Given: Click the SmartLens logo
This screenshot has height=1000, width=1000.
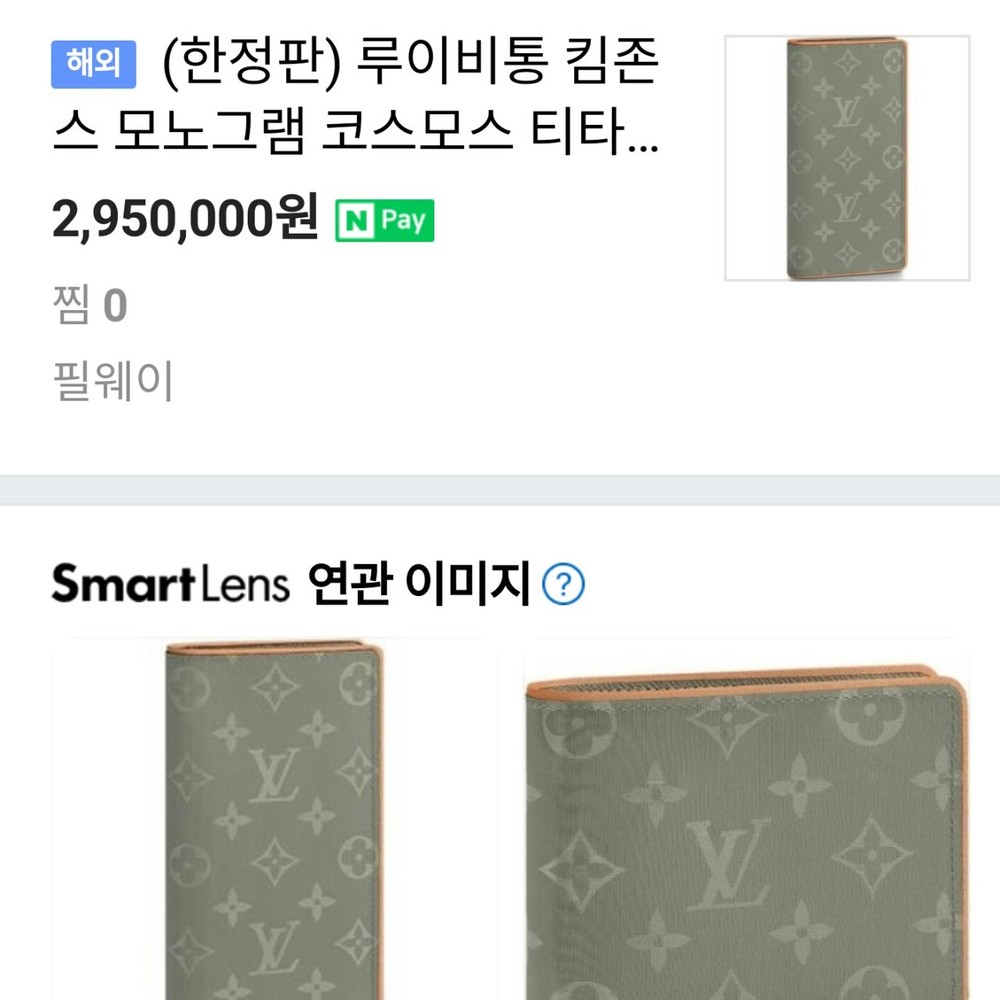Looking at the screenshot, I should pyautogui.click(x=170, y=583).
